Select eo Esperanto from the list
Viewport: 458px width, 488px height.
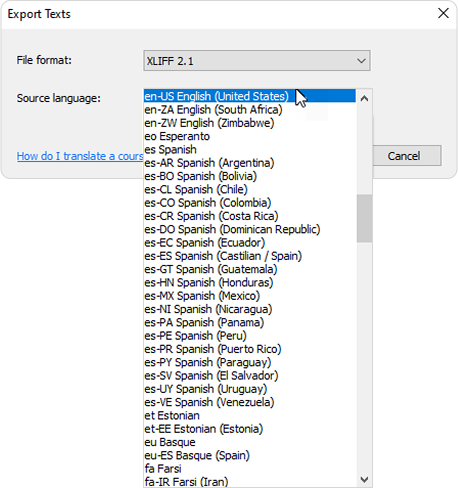point(250,136)
